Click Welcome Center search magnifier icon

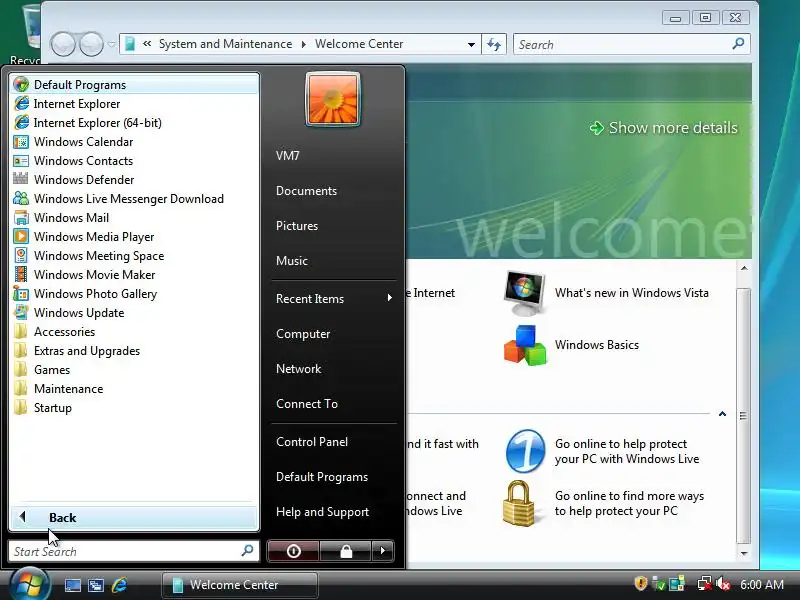738,44
